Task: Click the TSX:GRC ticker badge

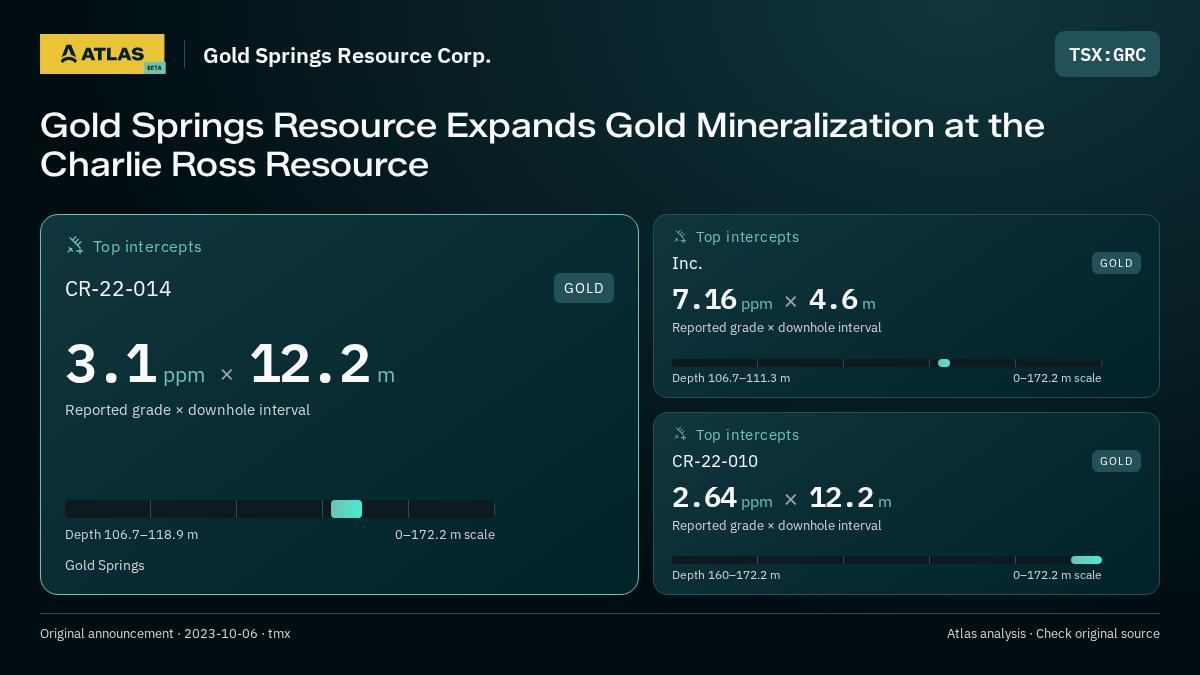Action: [x=1107, y=54]
